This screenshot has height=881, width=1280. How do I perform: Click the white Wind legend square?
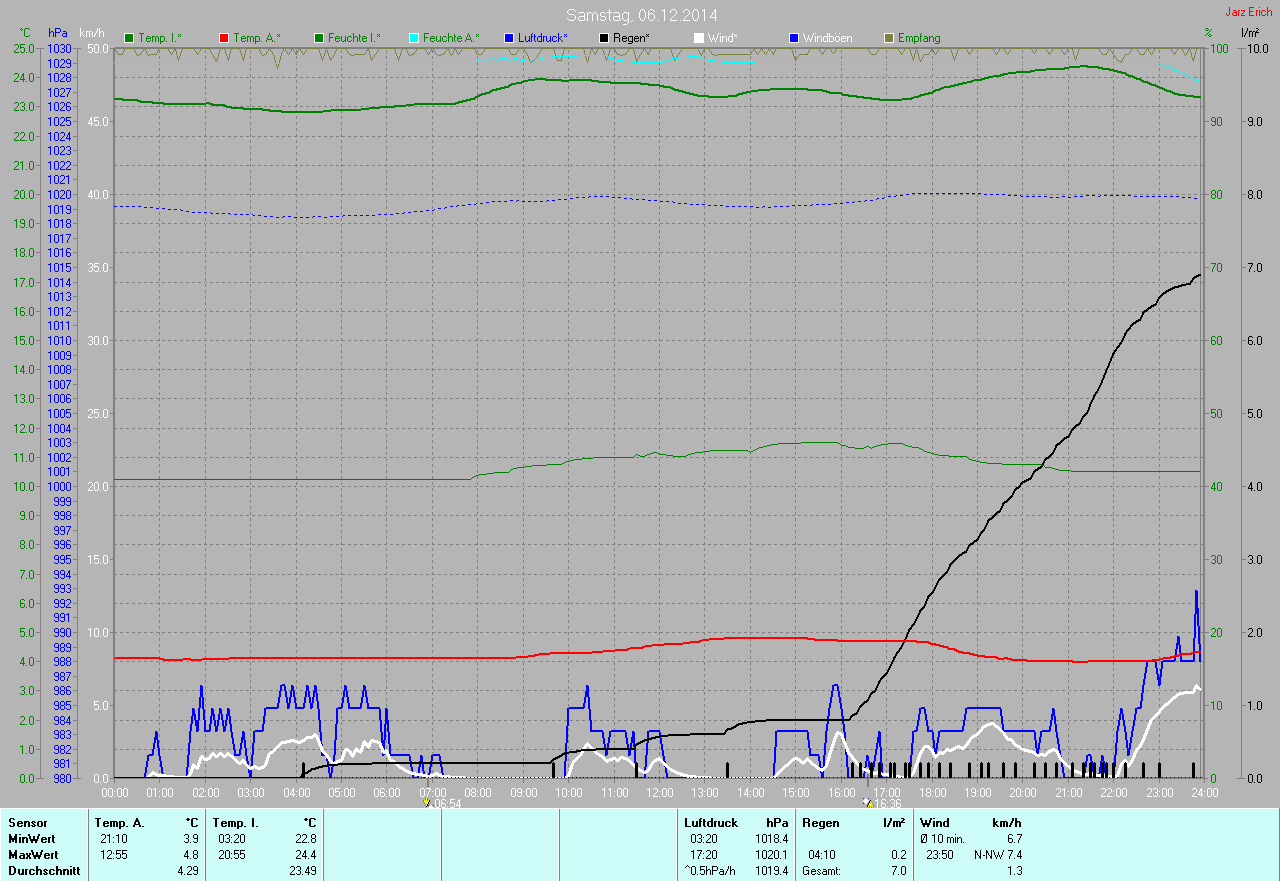(699, 38)
